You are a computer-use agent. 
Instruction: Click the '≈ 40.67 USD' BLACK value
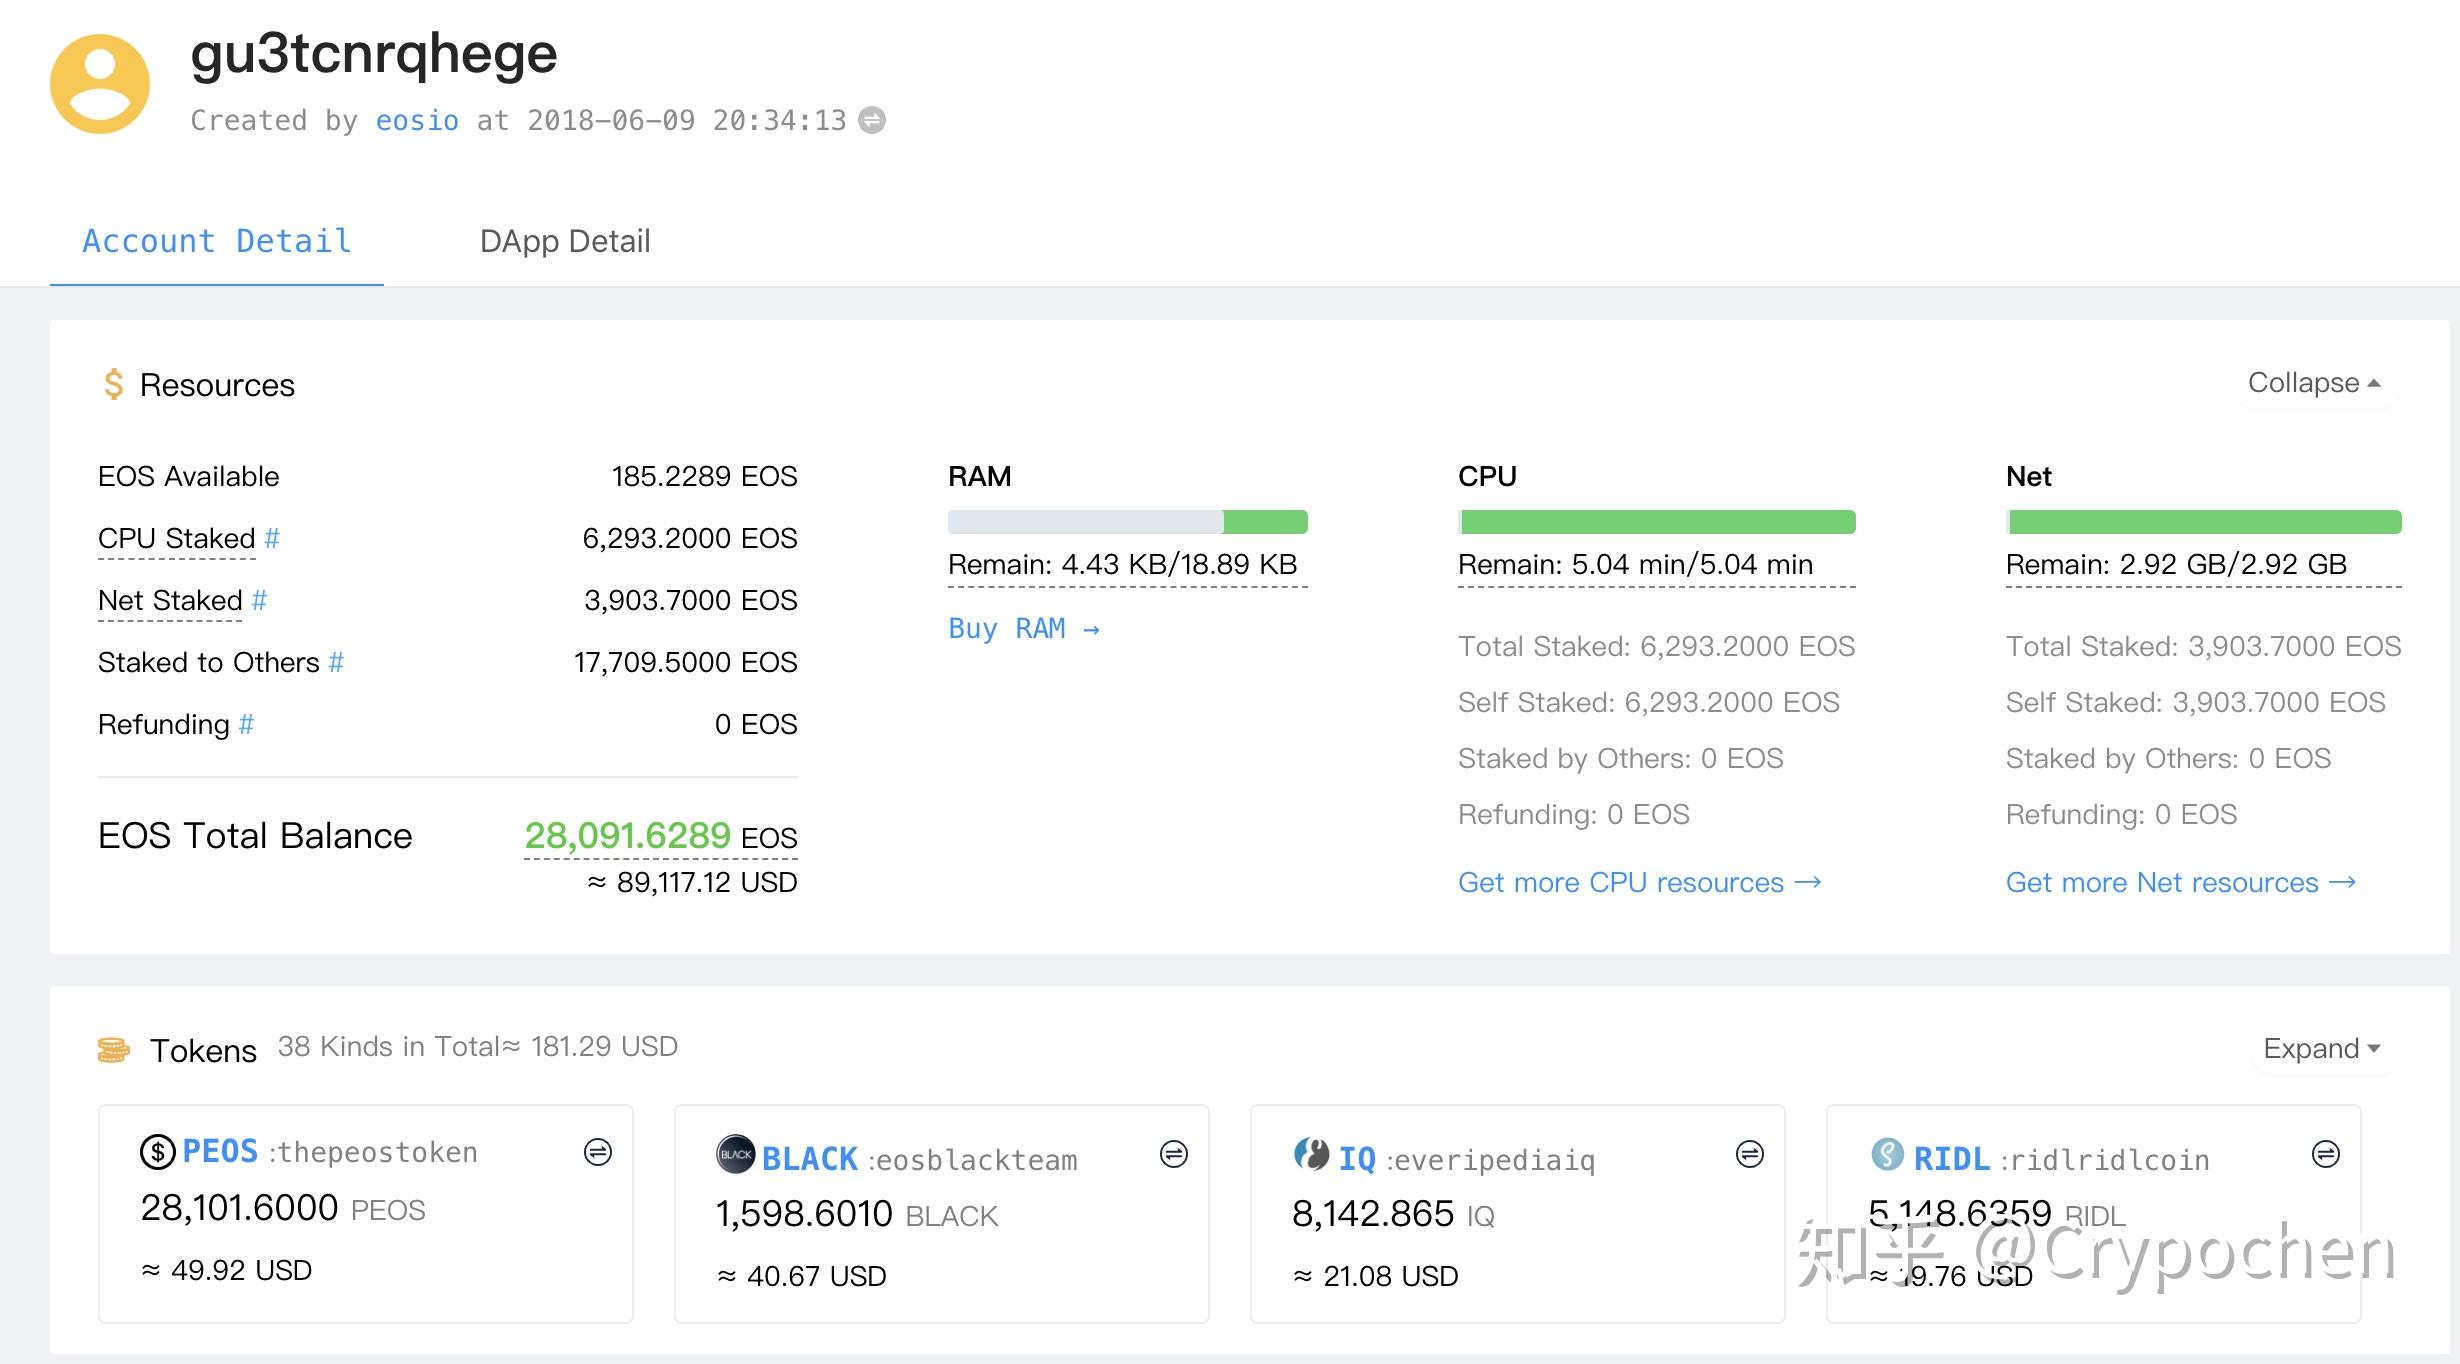coord(802,1276)
